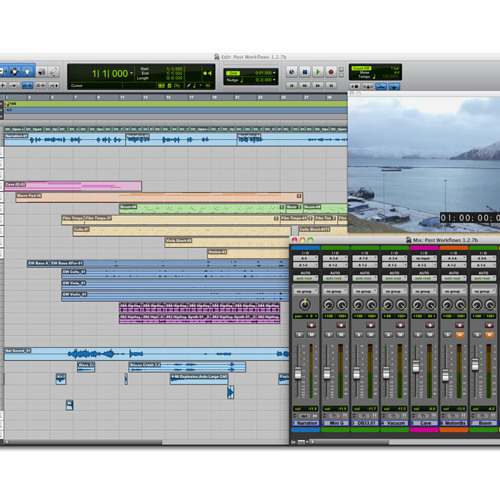Viewport: 500px width, 500px height.
Task: Click Narration volume readout in mixer
Action: click(x=305, y=409)
